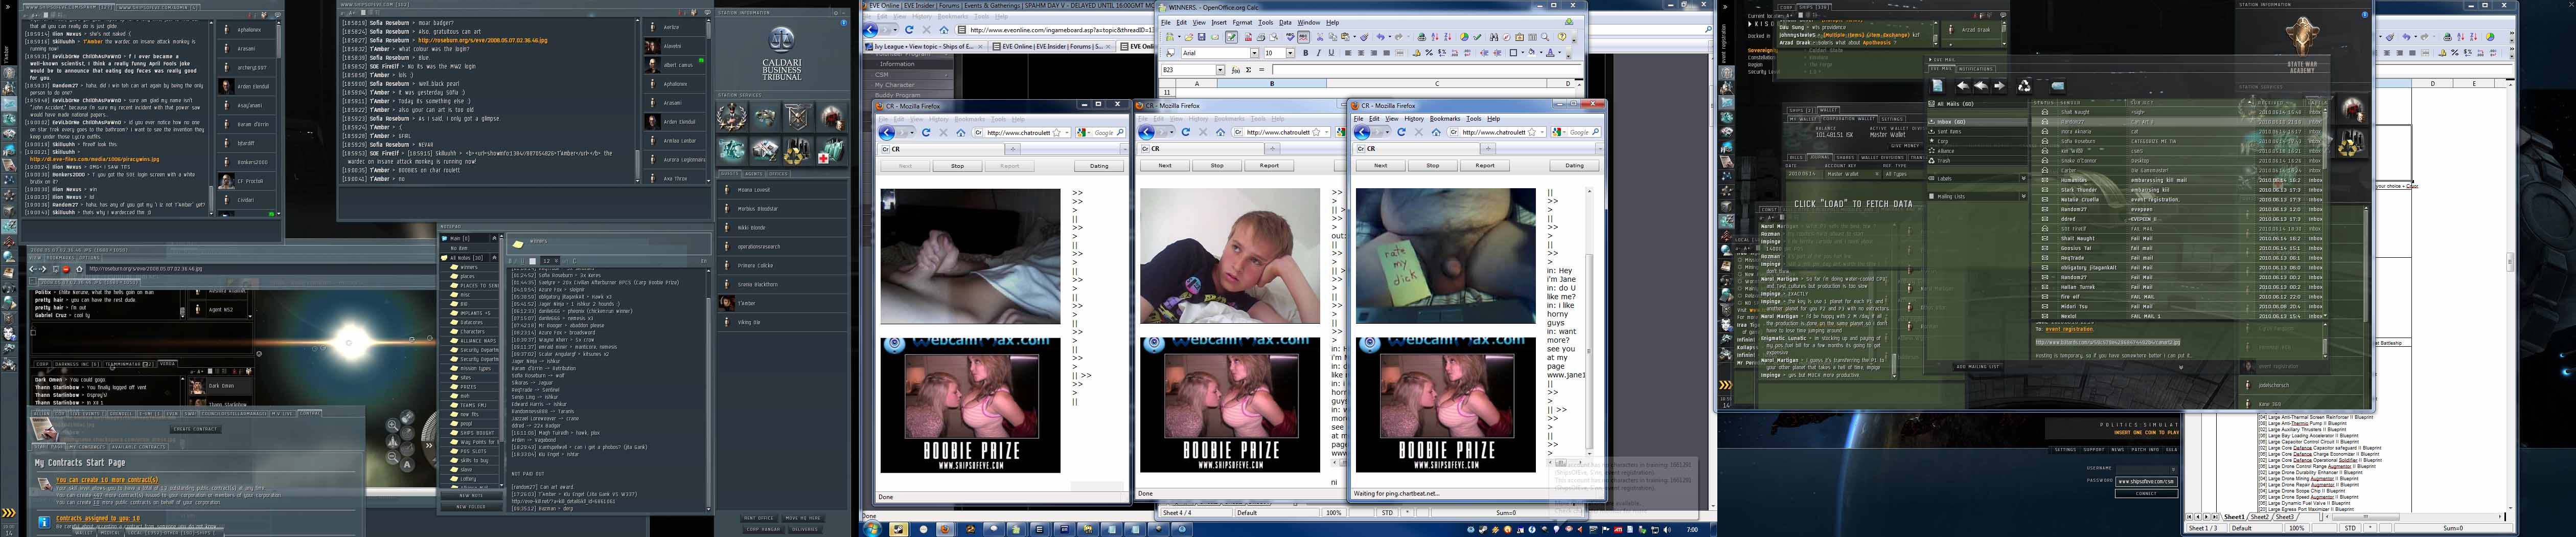
Task: Open Function Wizard in WINNERS Calc formula bar
Action: tap(1237, 70)
